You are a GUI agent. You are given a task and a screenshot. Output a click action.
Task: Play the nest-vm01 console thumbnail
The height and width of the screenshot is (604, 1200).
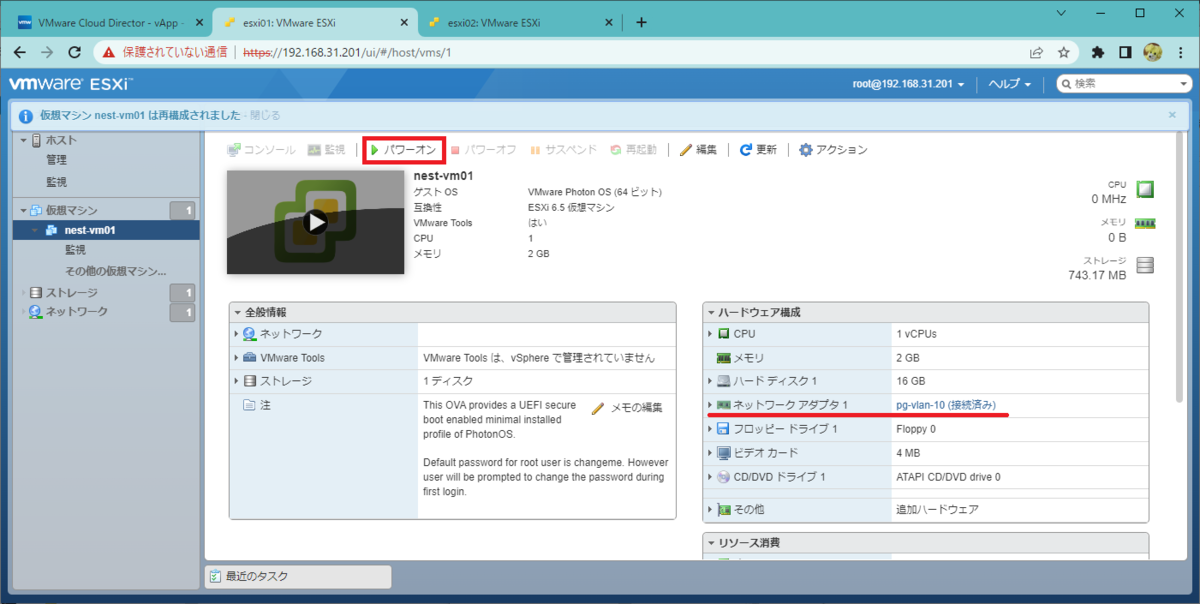(x=316, y=222)
